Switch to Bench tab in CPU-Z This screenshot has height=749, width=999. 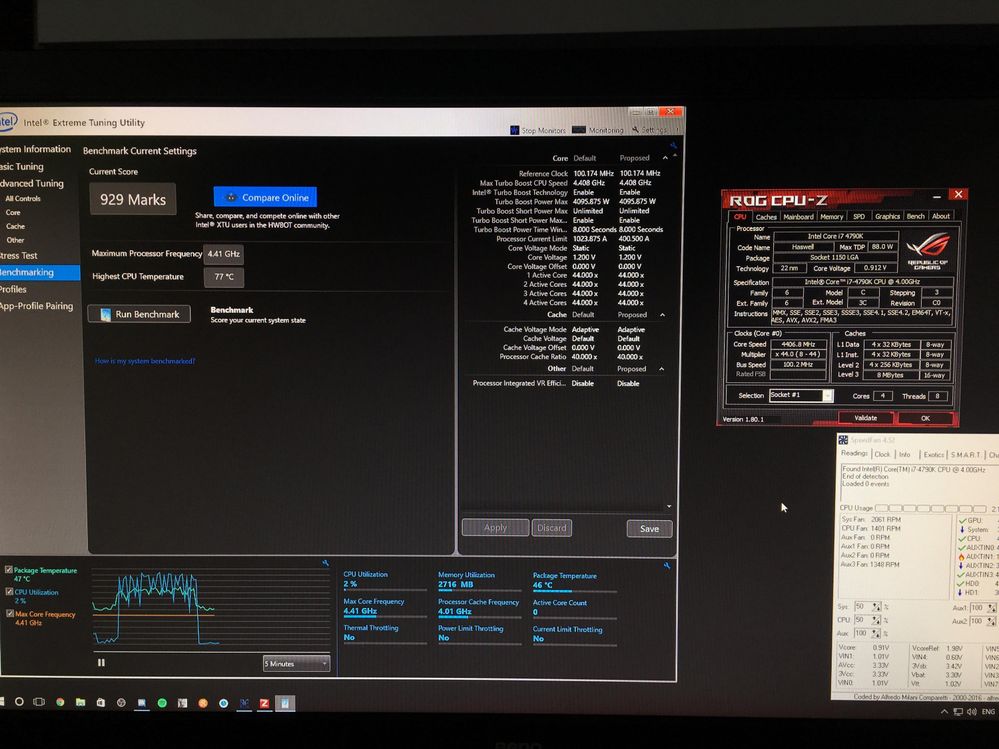[x=916, y=217]
